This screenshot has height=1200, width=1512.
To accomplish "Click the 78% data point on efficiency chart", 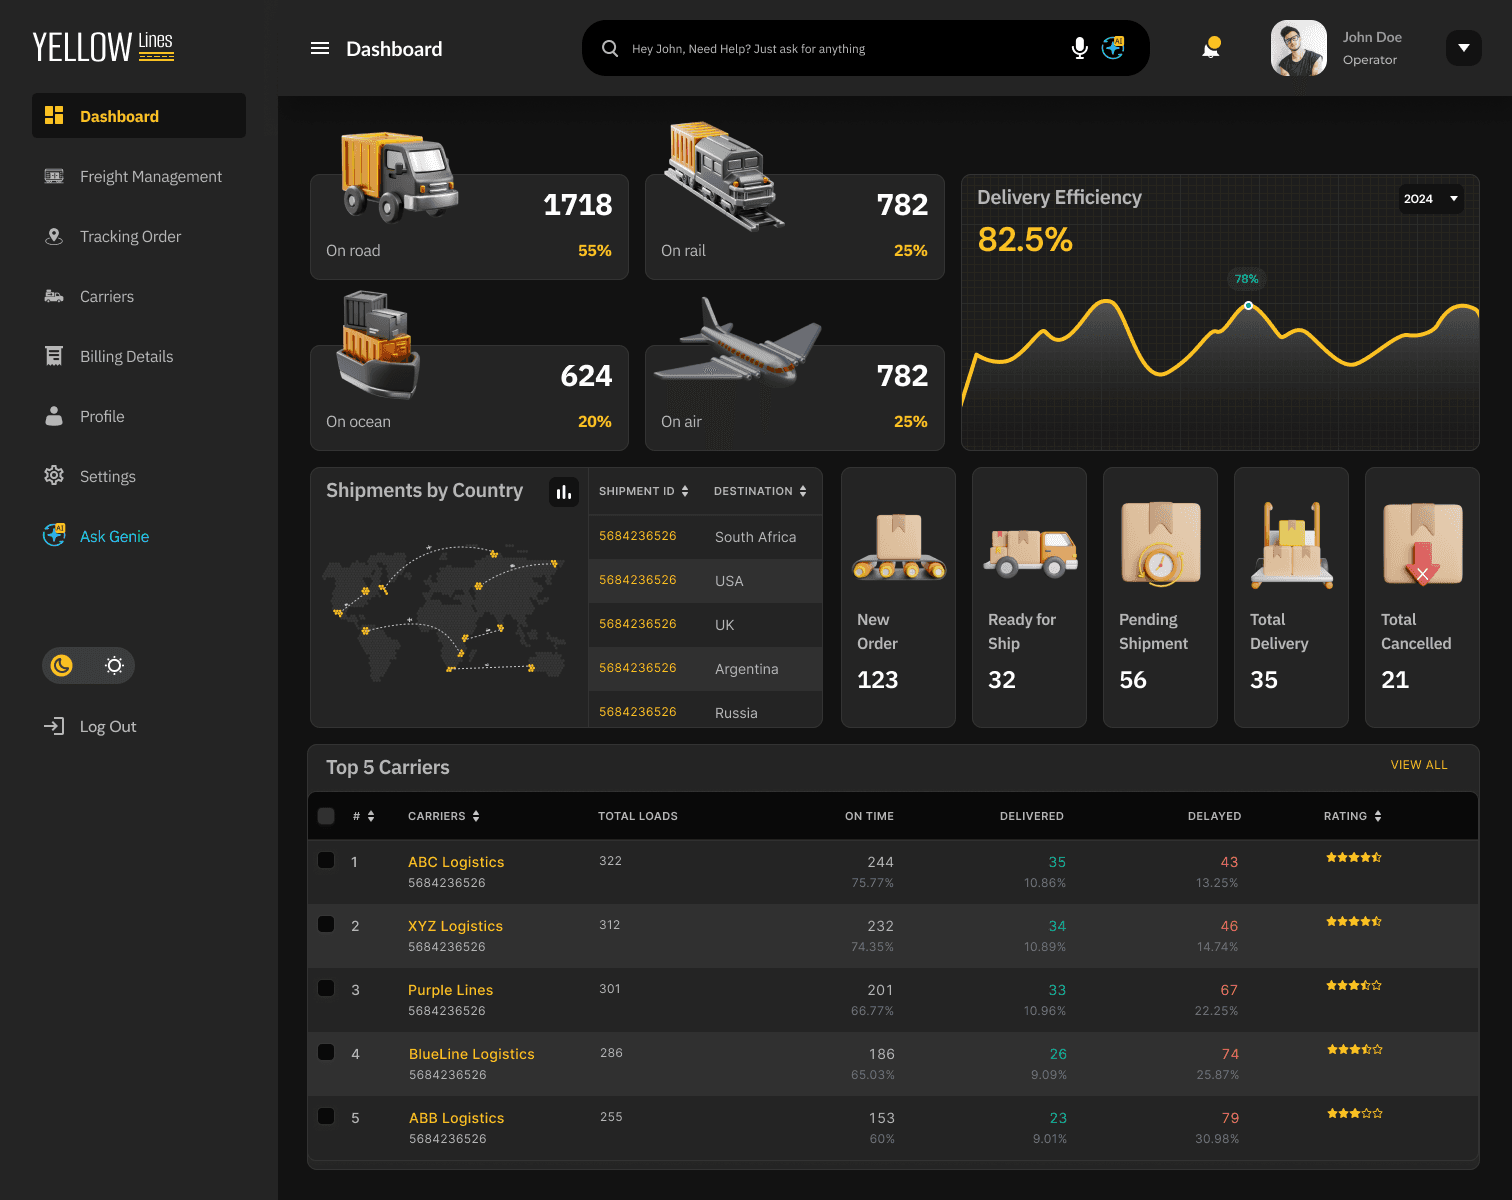I will tap(1248, 305).
